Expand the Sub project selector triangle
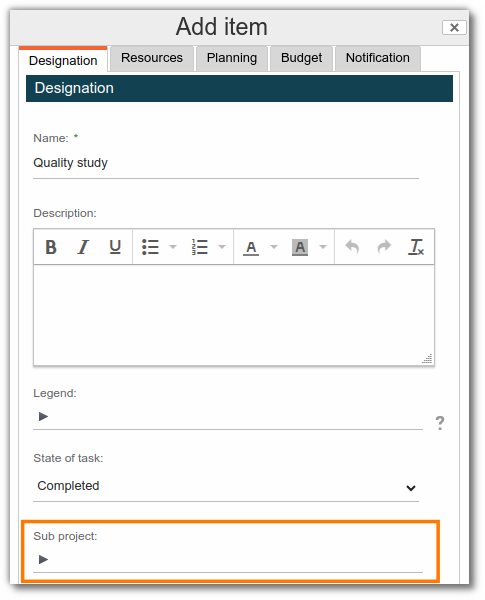This screenshot has width=485, height=600. click(x=44, y=559)
